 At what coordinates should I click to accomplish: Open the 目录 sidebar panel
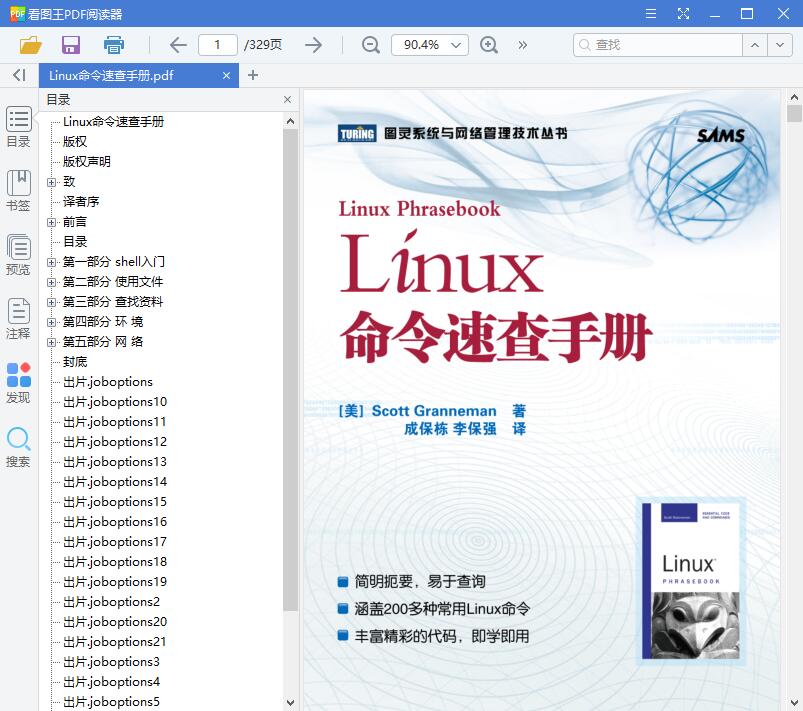[18, 127]
